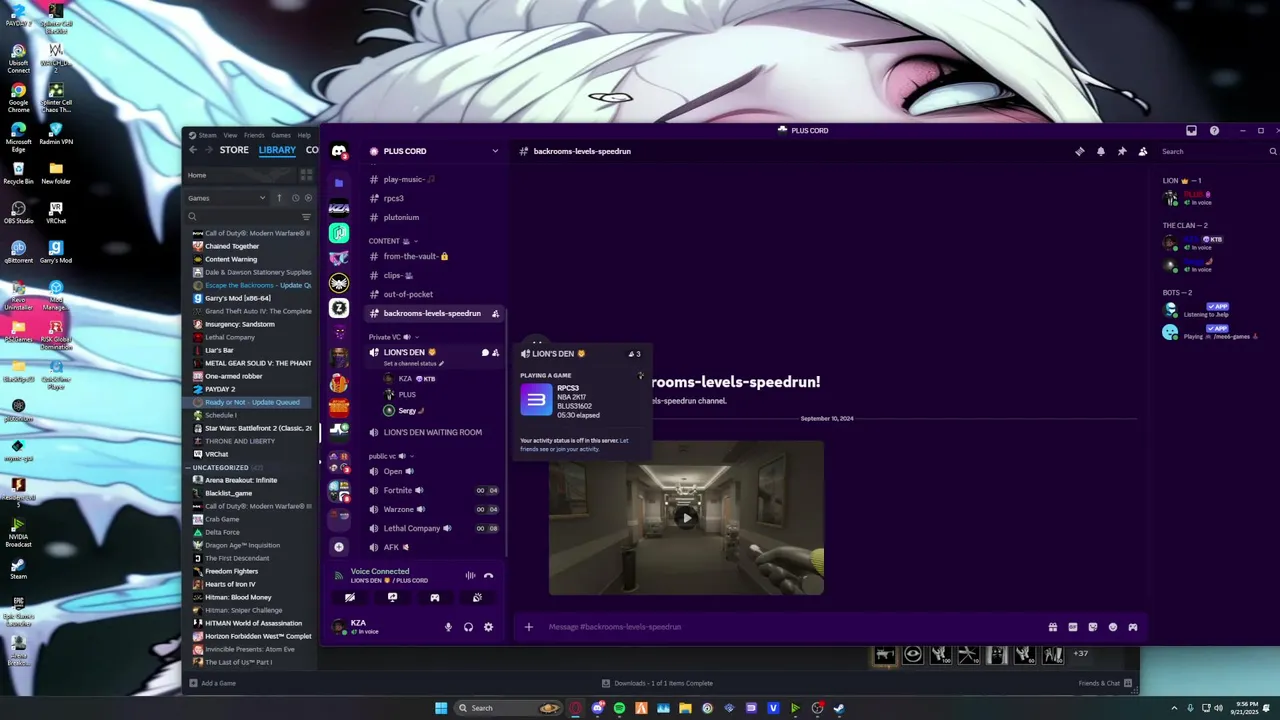The image size is (1280, 720).
Task: Show pinned messages pin icon
Action: click(1121, 151)
